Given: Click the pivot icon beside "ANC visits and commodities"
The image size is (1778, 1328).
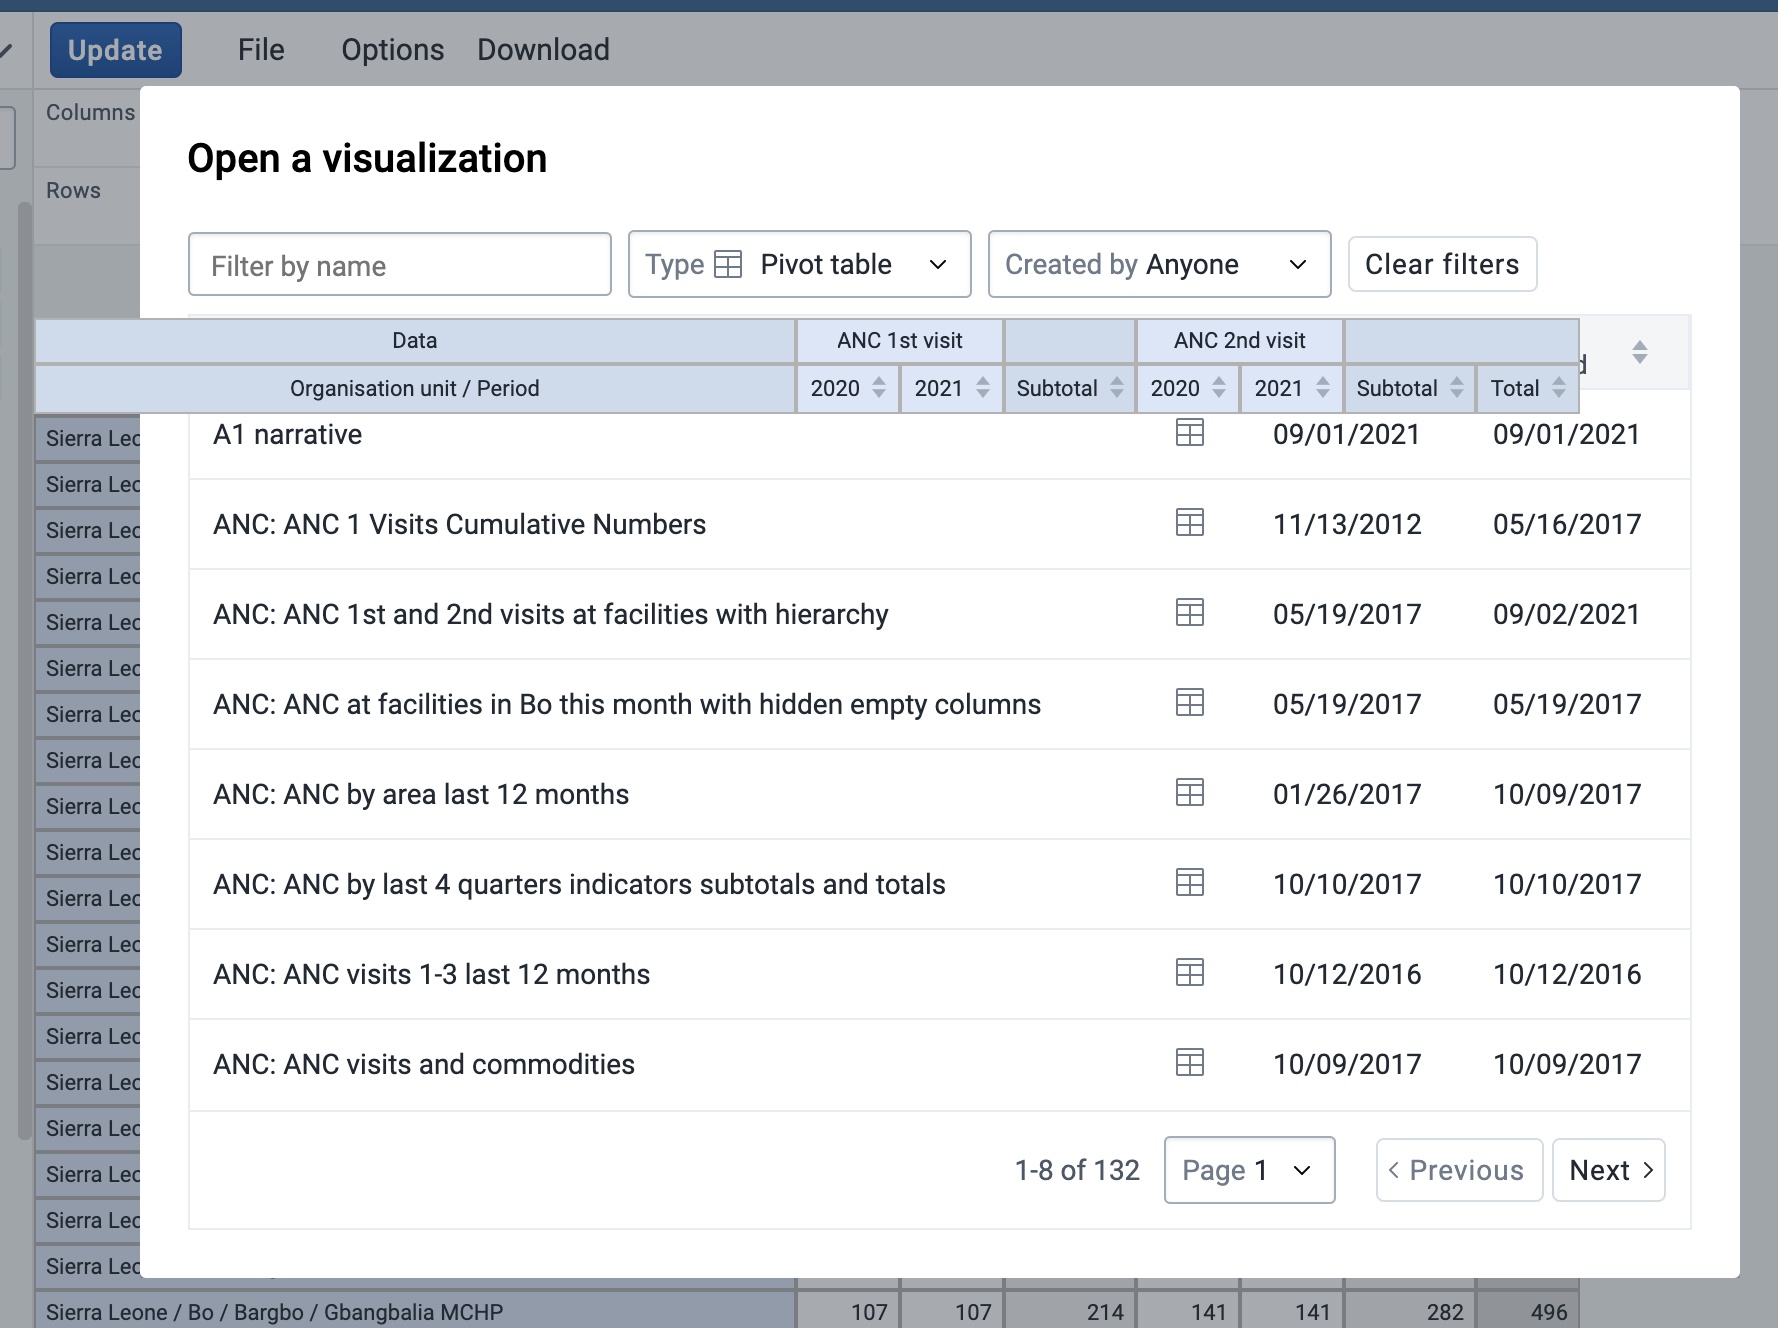Looking at the screenshot, I should (x=1189, y=1063).
